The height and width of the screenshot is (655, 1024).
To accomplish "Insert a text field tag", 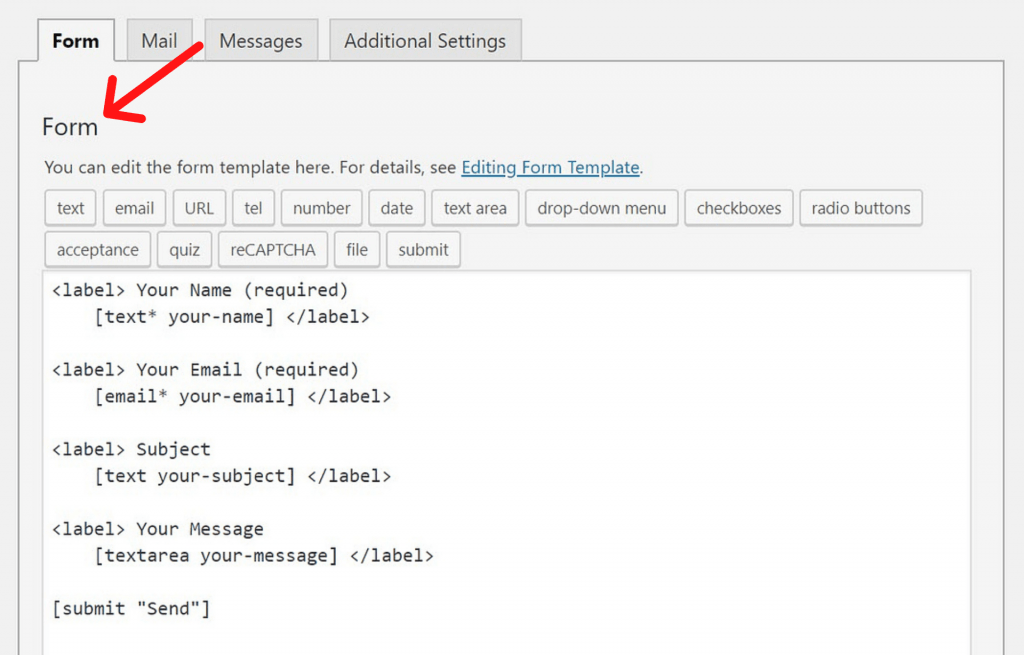I will (71, 208).
